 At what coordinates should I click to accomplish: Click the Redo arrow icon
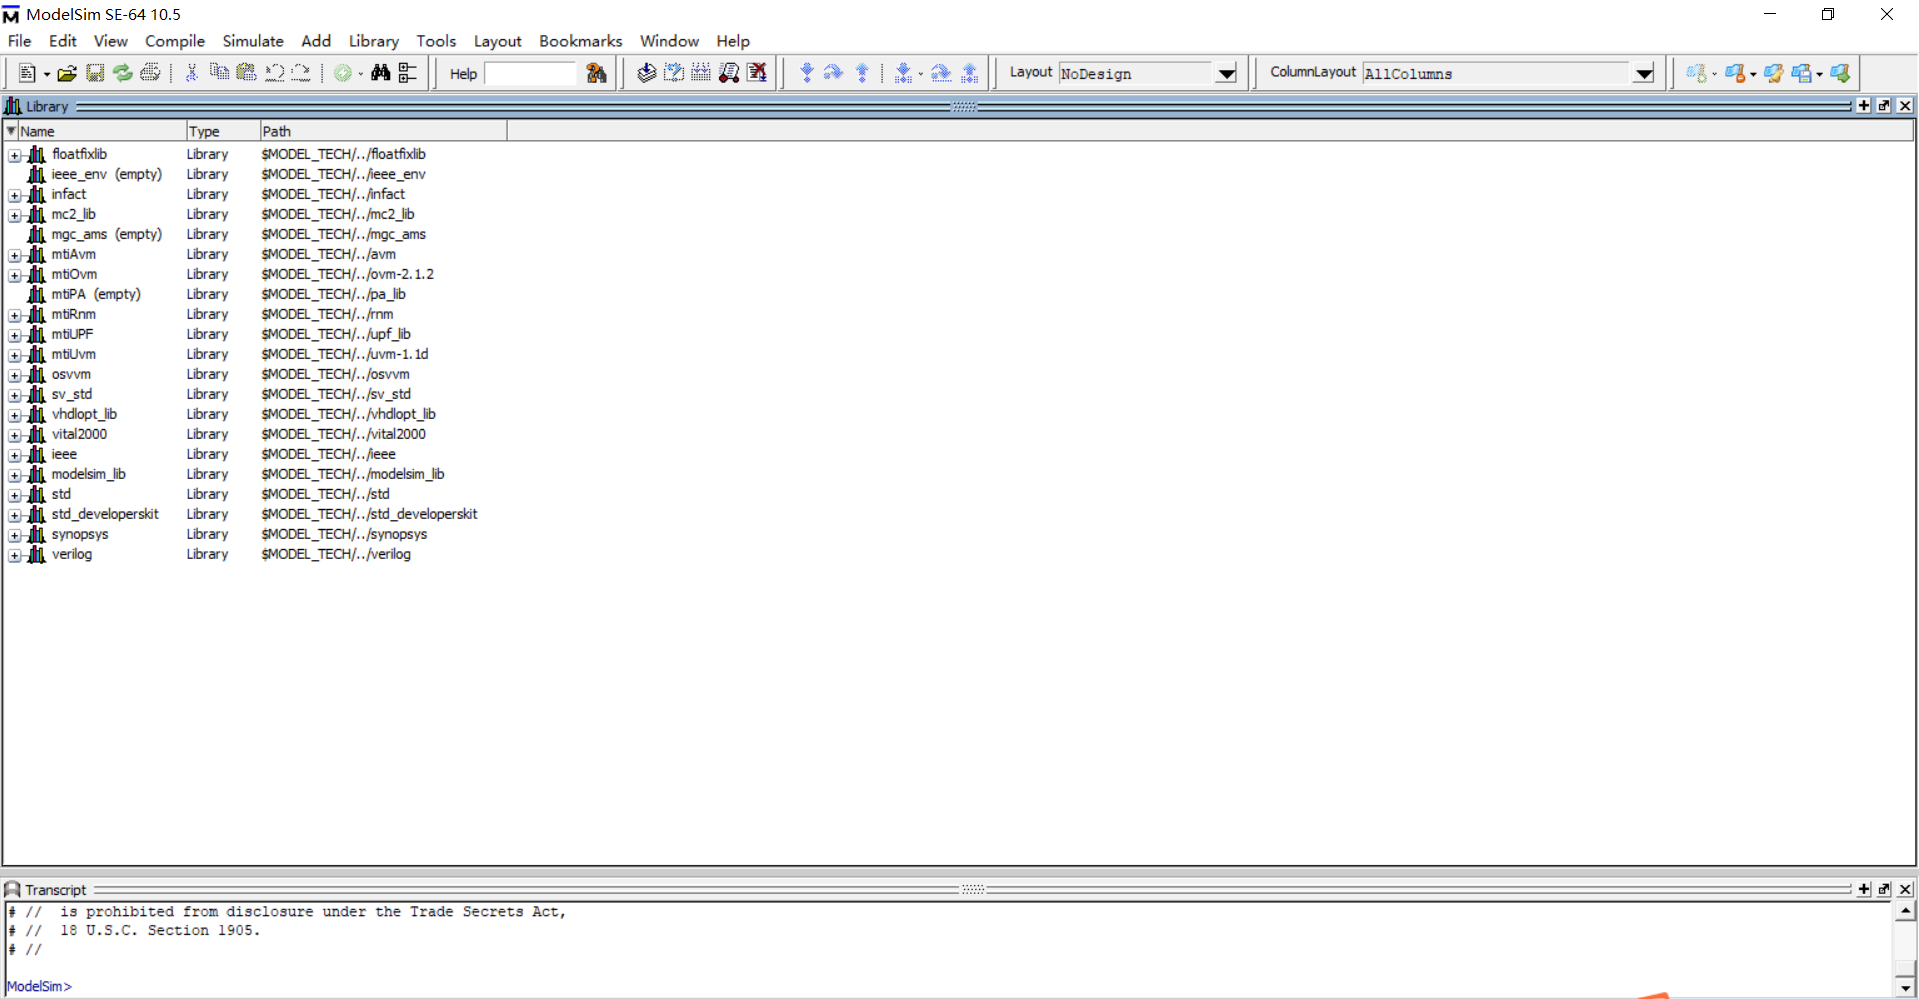pyautogui.click(x=301, y=73)
